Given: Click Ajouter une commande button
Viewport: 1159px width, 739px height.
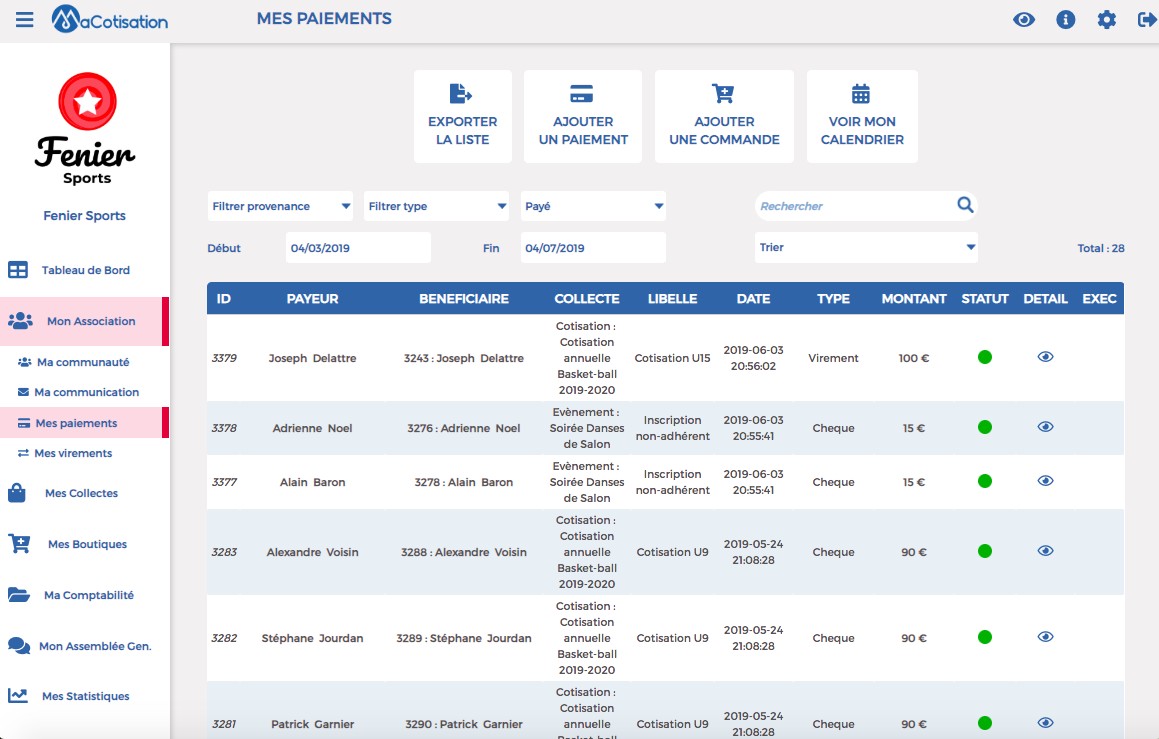Looking at the screenshot, I should pos(724,117).
